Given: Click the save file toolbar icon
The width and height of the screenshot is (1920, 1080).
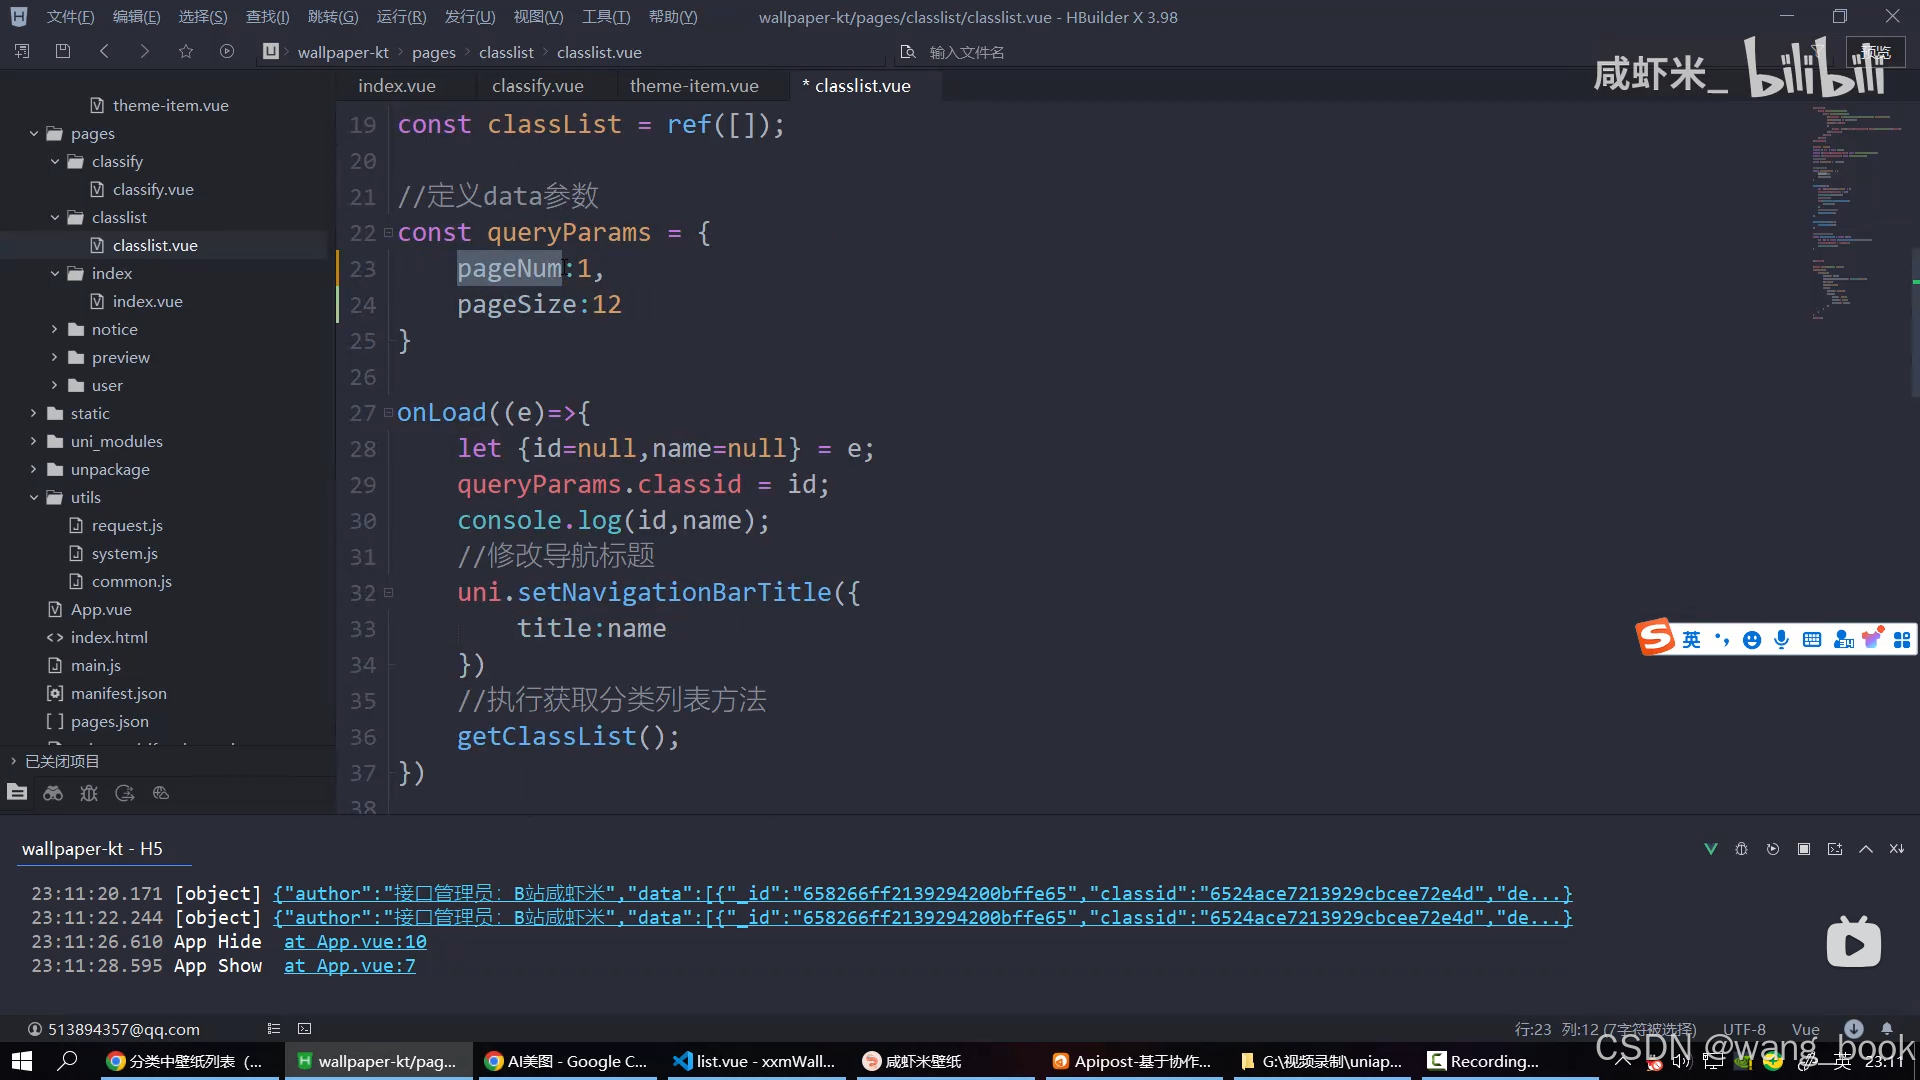Looking at the screenshot, I should click(62, 51).
